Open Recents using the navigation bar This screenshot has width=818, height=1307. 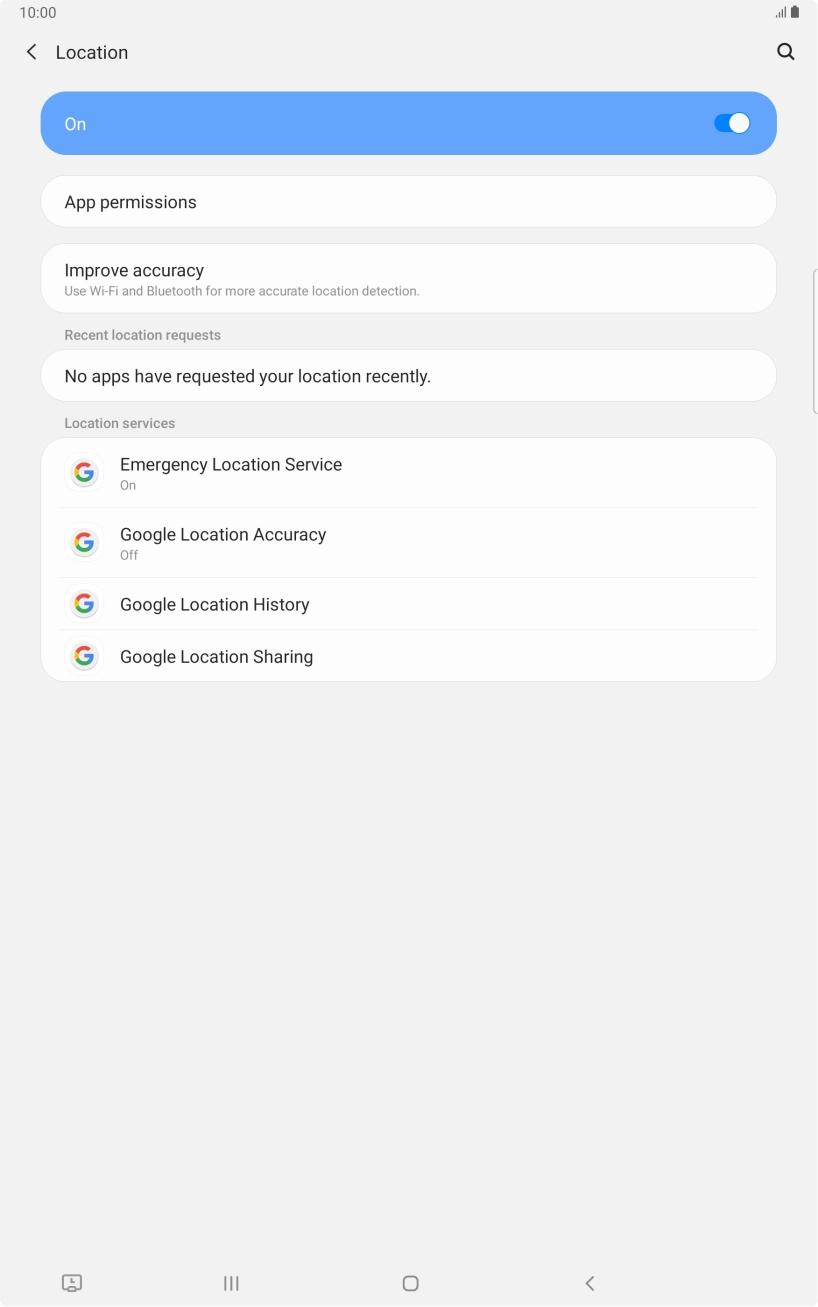click(231, 1283)
